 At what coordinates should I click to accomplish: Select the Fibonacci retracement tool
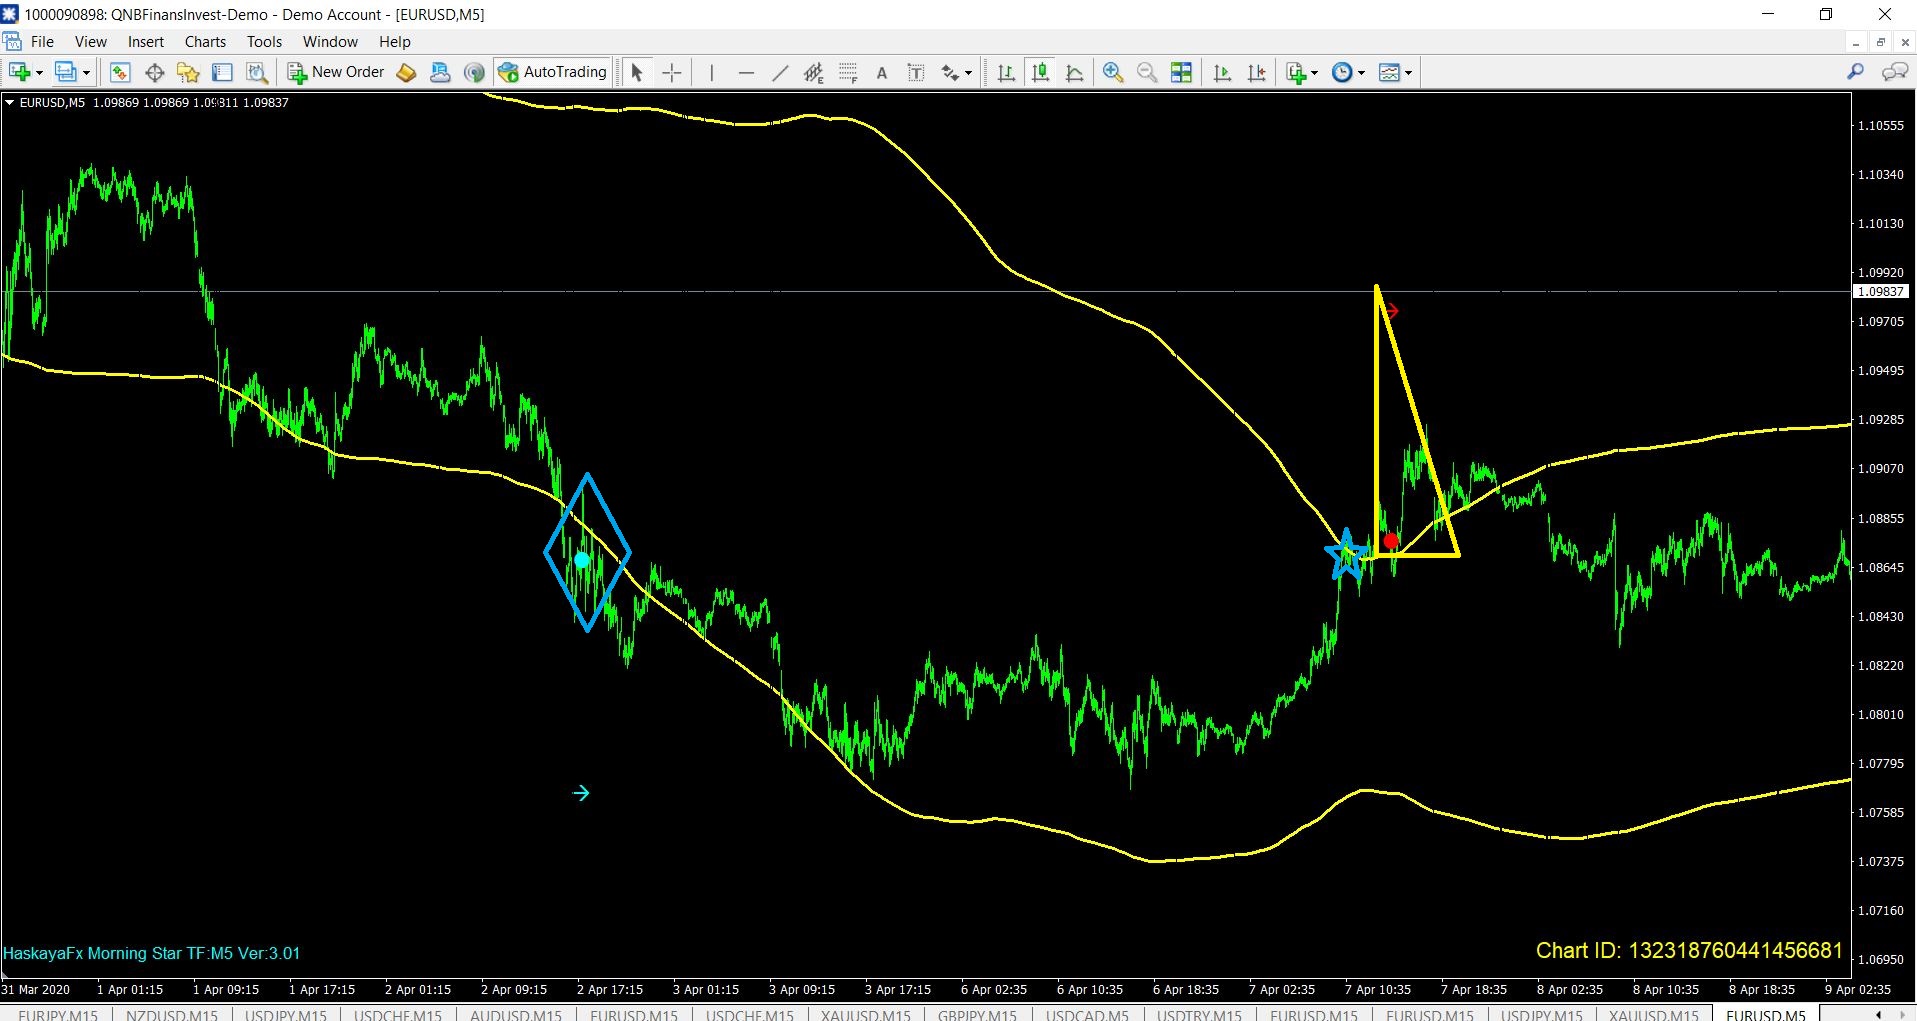click(x=848, y=72)
